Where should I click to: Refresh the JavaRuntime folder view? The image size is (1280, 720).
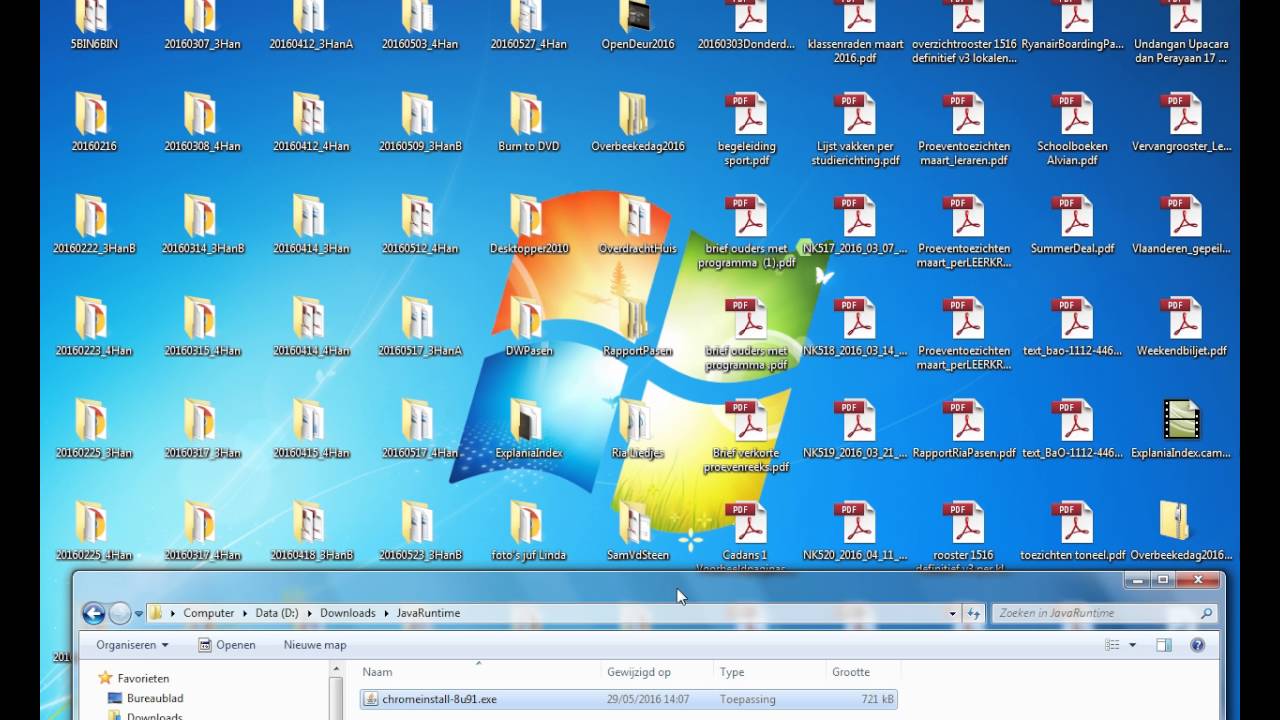click(x=973, y=613)
